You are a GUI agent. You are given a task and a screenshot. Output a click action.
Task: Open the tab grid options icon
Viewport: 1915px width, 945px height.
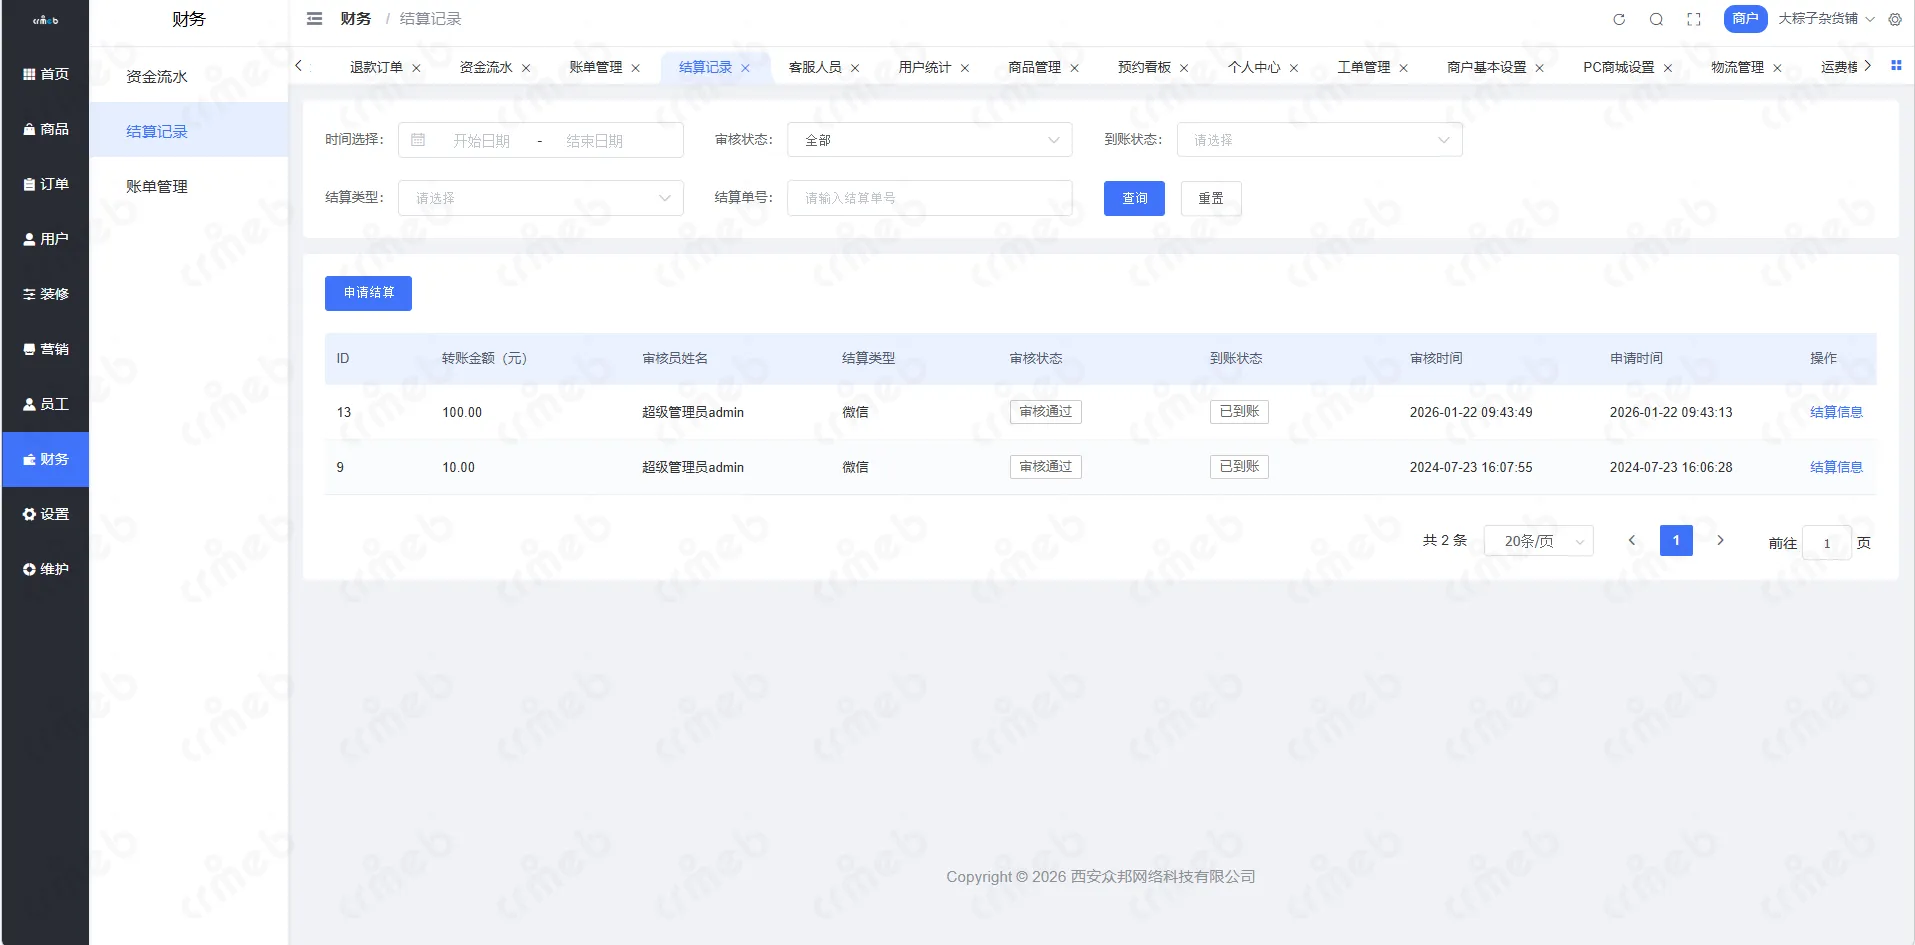coord(1896,65)
